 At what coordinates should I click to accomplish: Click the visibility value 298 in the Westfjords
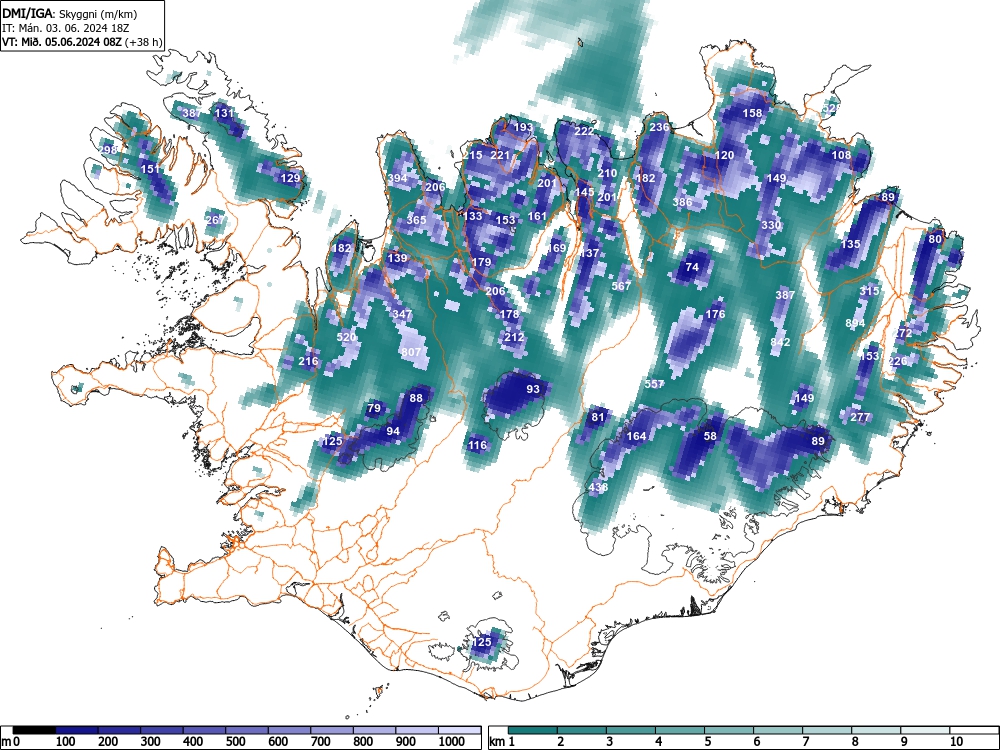(108, 150)
